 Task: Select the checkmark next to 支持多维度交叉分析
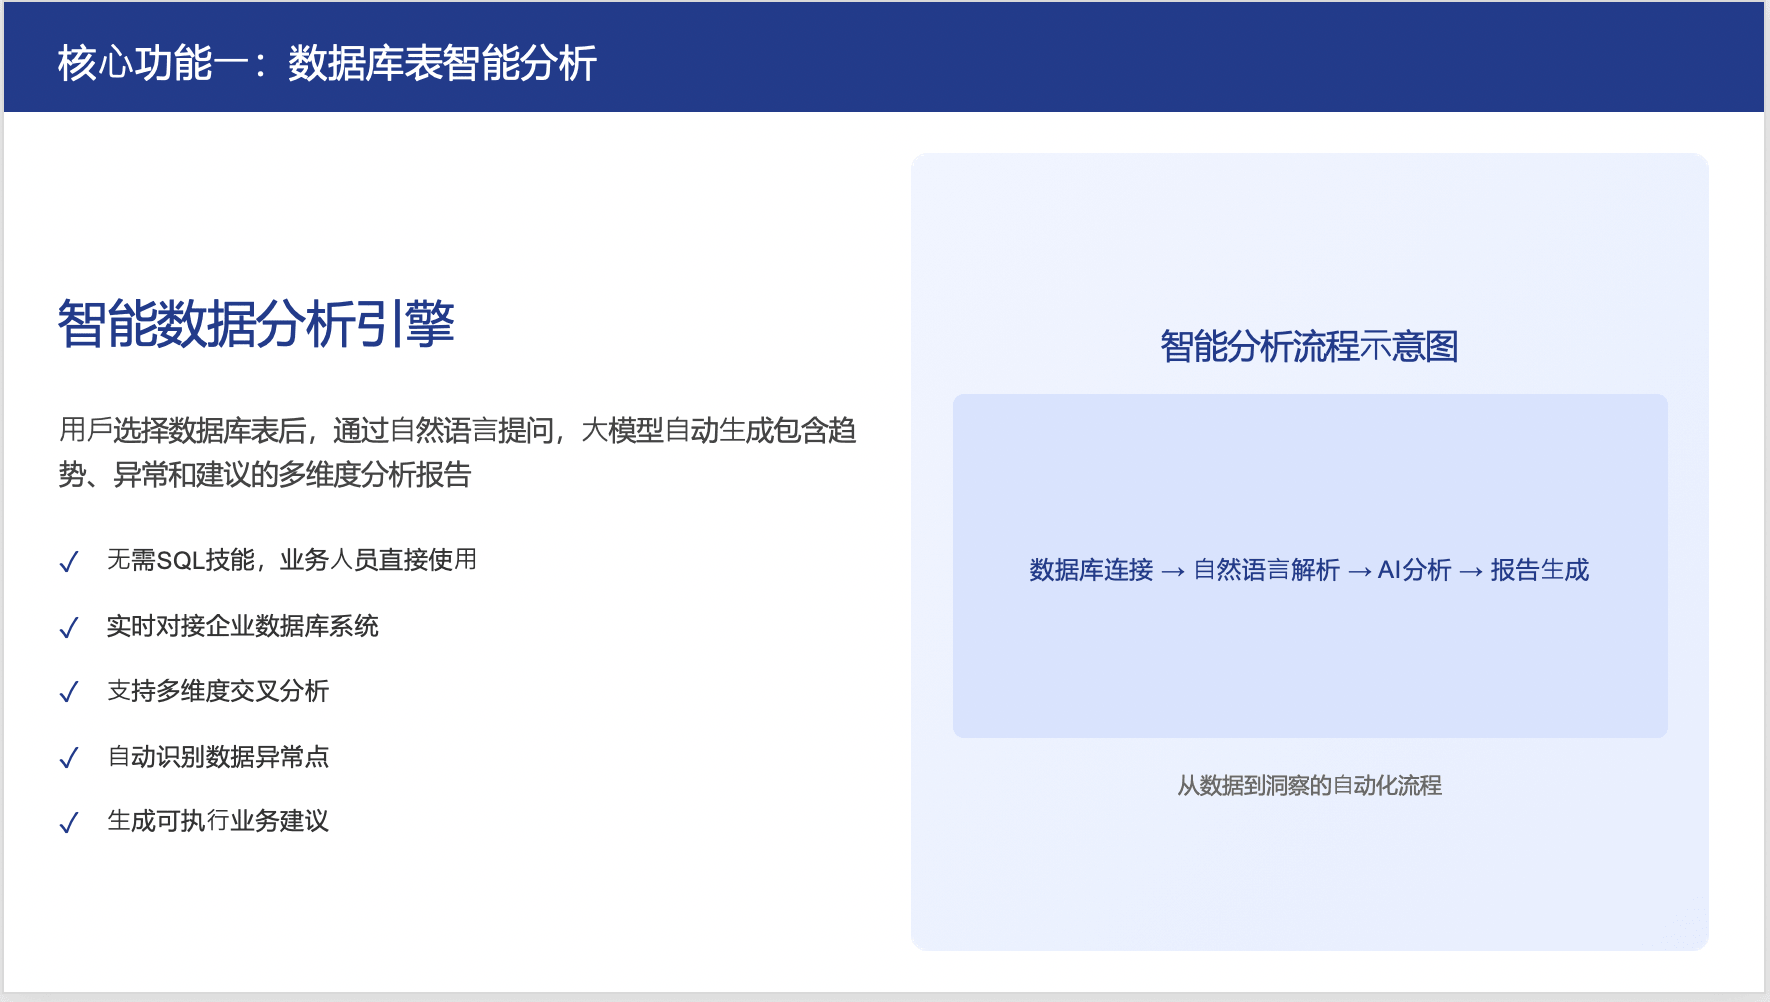69,692
